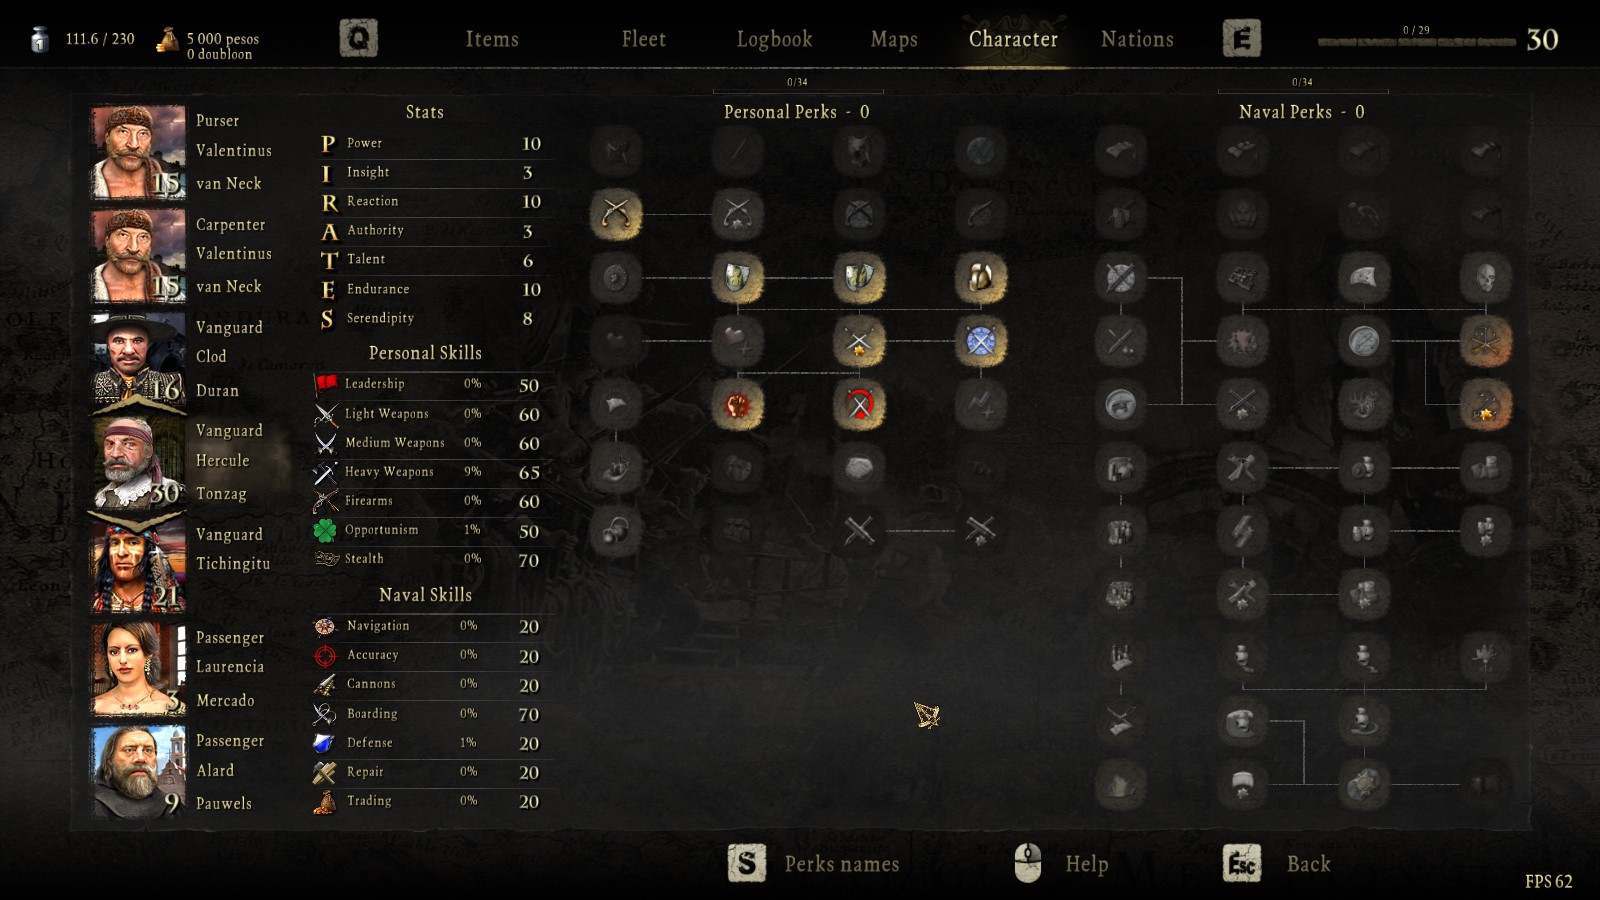The width and height of the screenshot is (1600, 900).
Task: Click the blue Defense skill icon
Action: pos(324,743)
